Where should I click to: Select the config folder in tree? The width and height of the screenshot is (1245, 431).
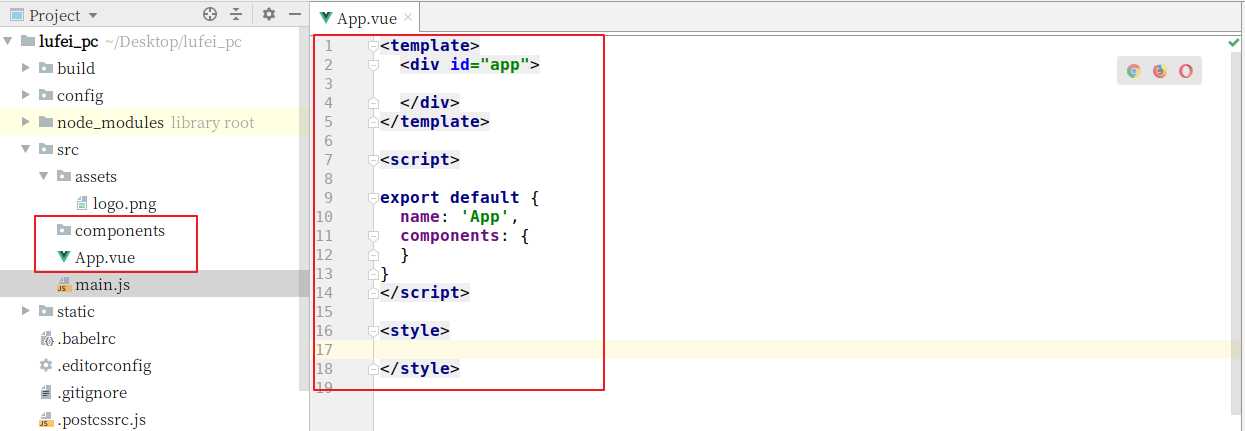click(x=71, y=96)
